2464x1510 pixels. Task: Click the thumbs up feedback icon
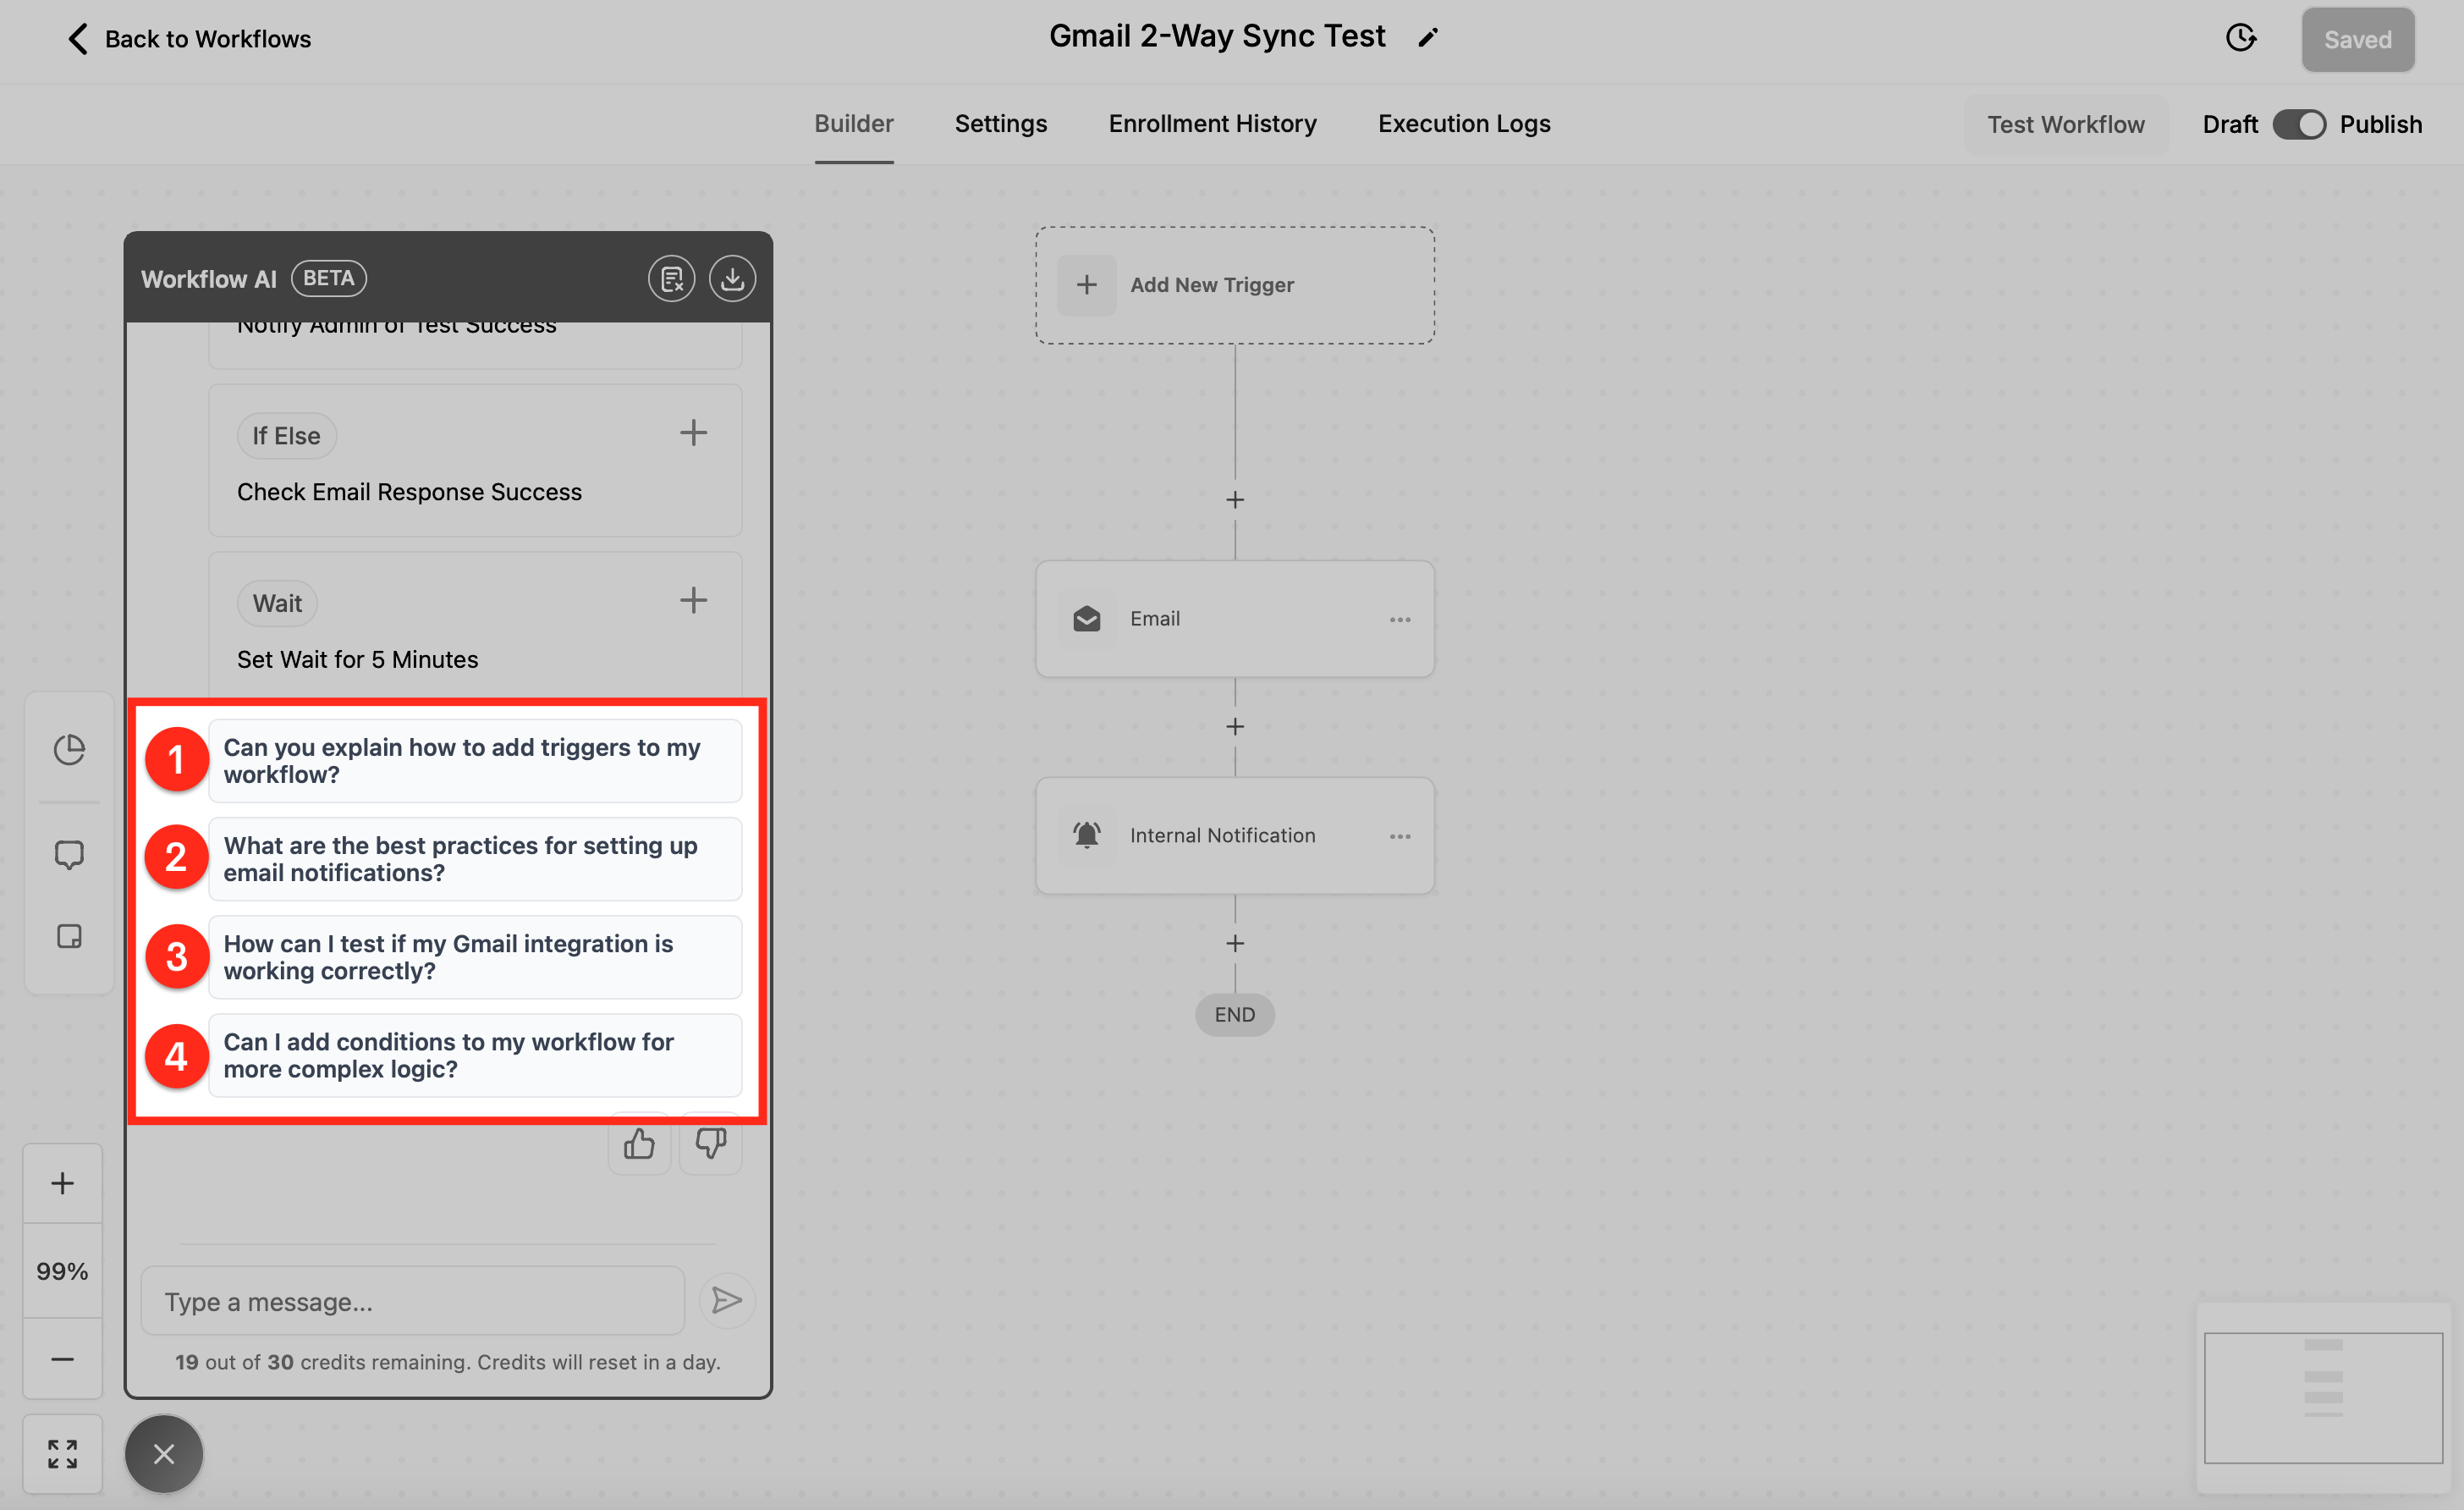pos(639,1144)
